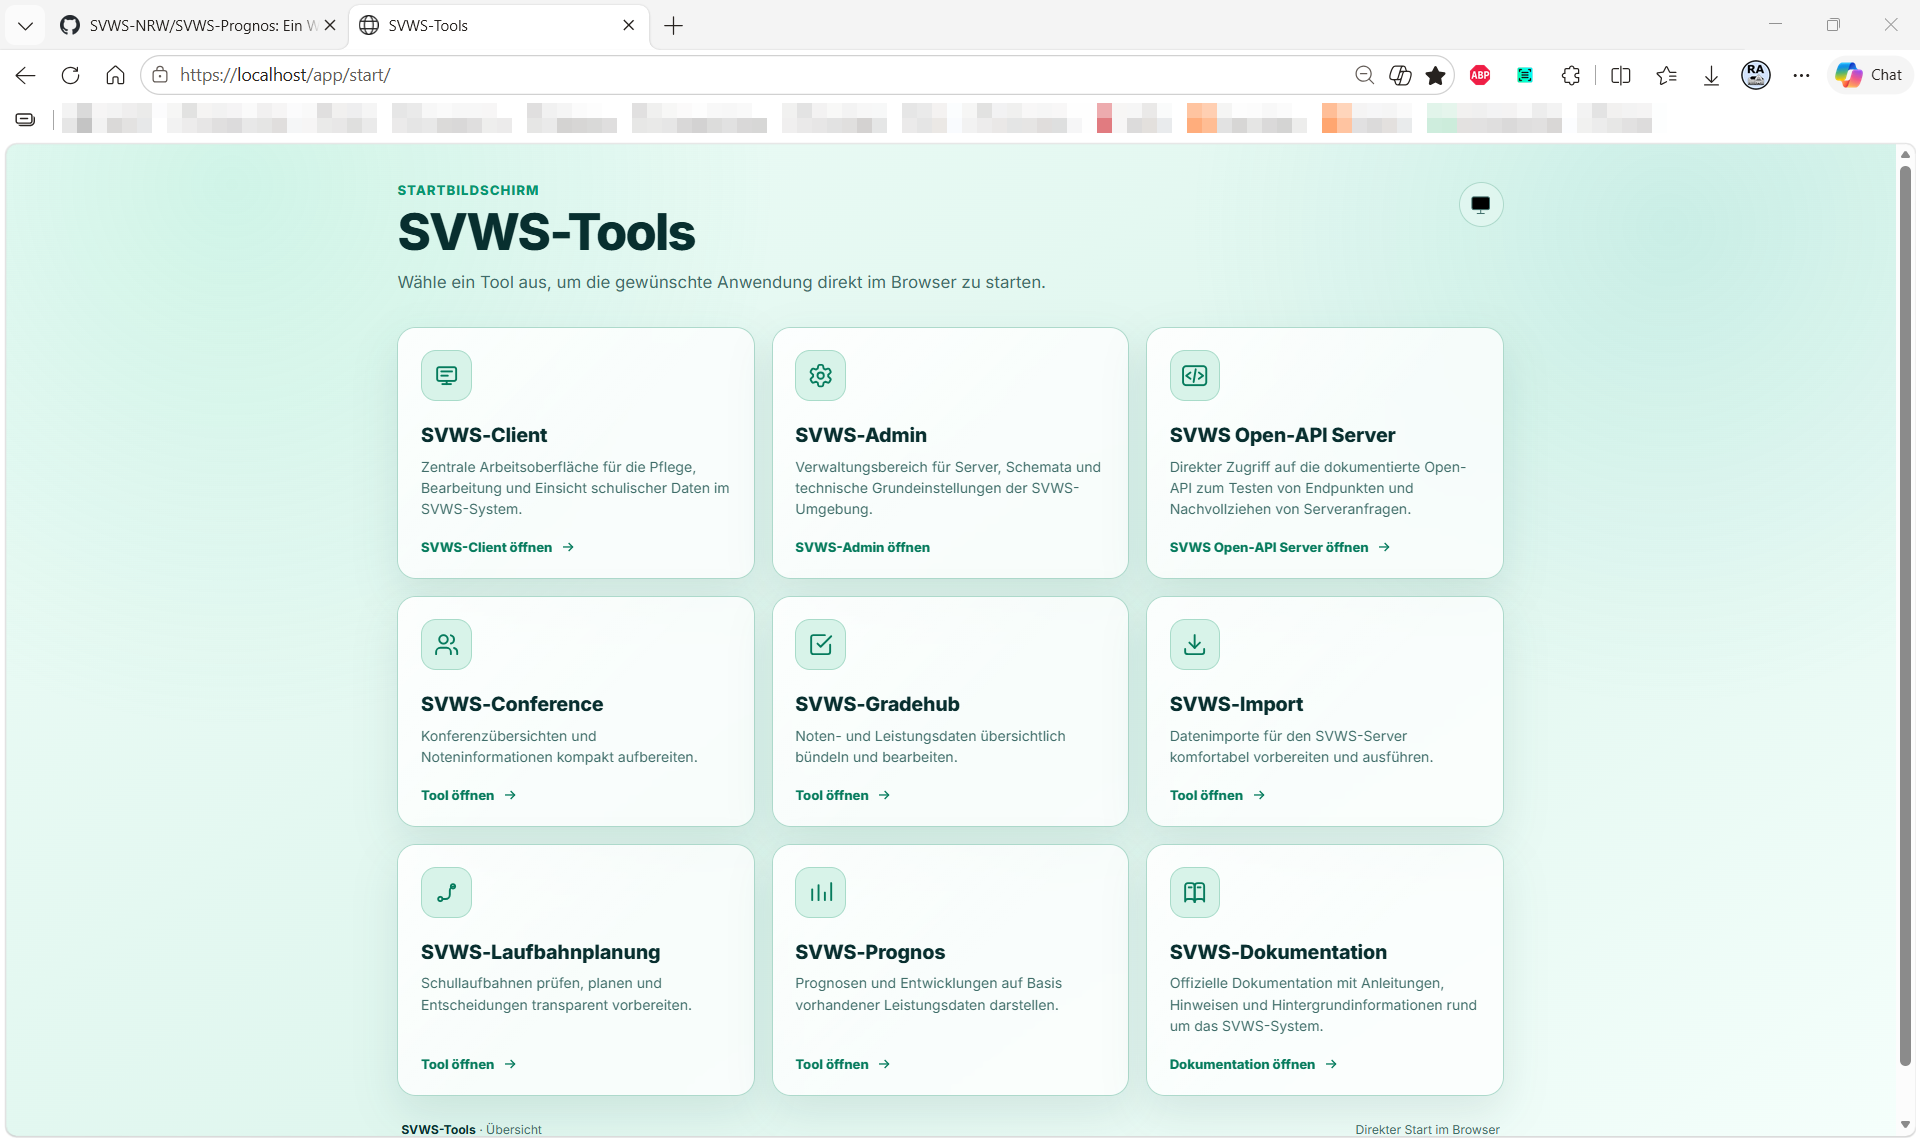Viewport: 1920px width, 1140px height.
Task: Open Tool öffnen under SVWS-Prognos
Action: tap(843, 1064)
